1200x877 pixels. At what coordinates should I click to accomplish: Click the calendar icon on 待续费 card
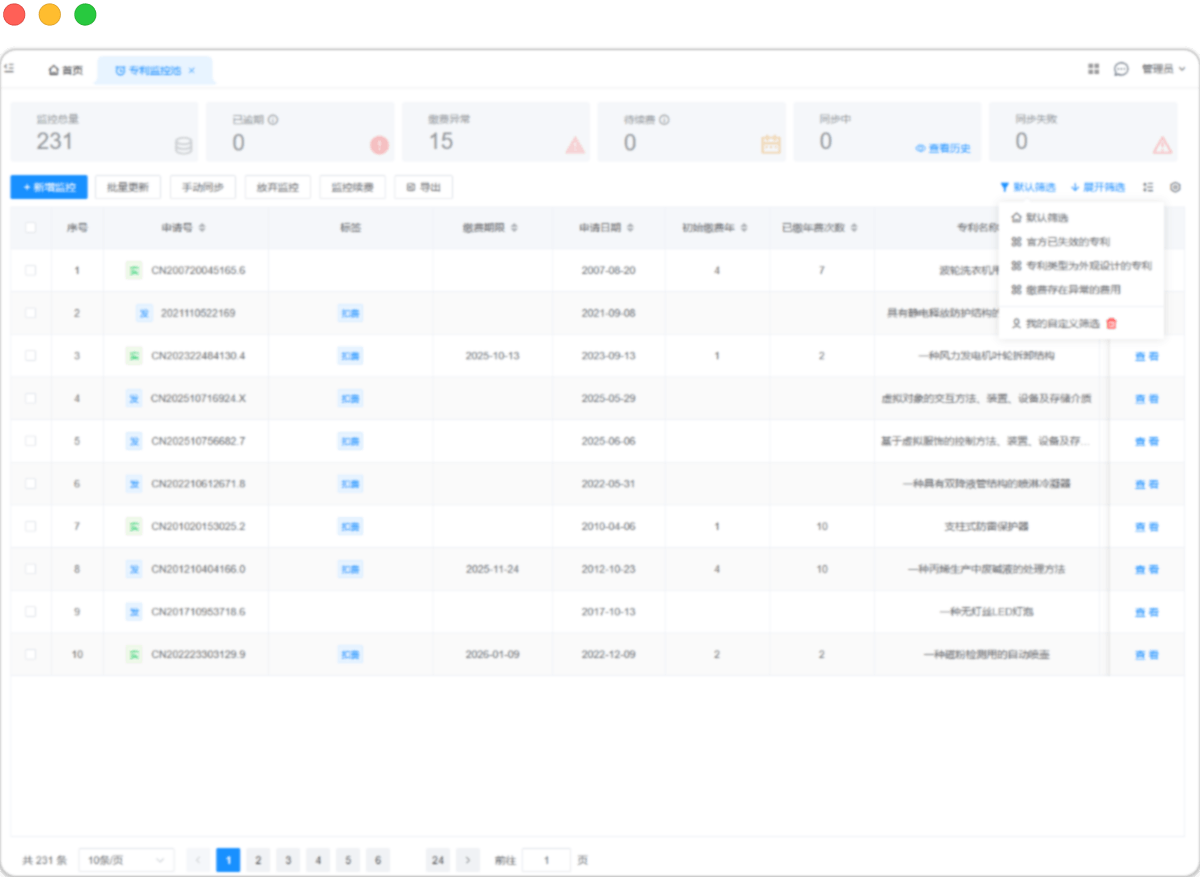point(769,144)
